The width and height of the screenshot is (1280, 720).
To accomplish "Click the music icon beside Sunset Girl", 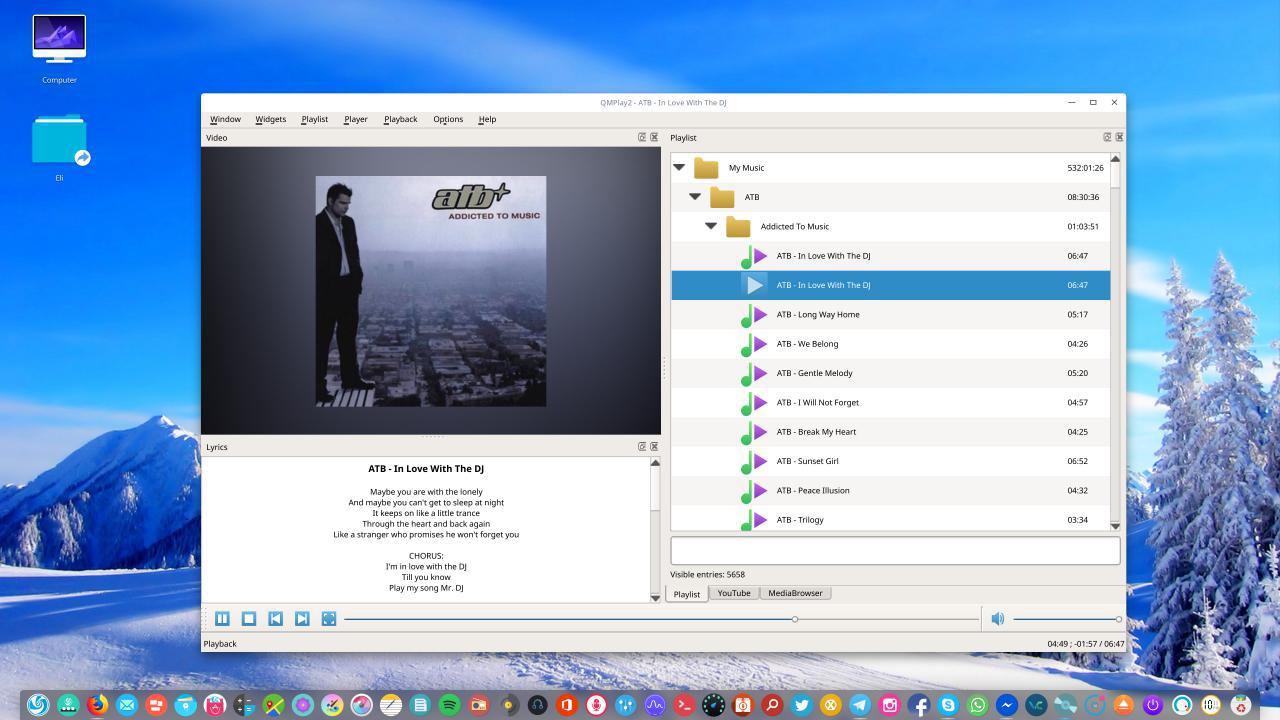I will pyautogui.click(x=754, y=462).
